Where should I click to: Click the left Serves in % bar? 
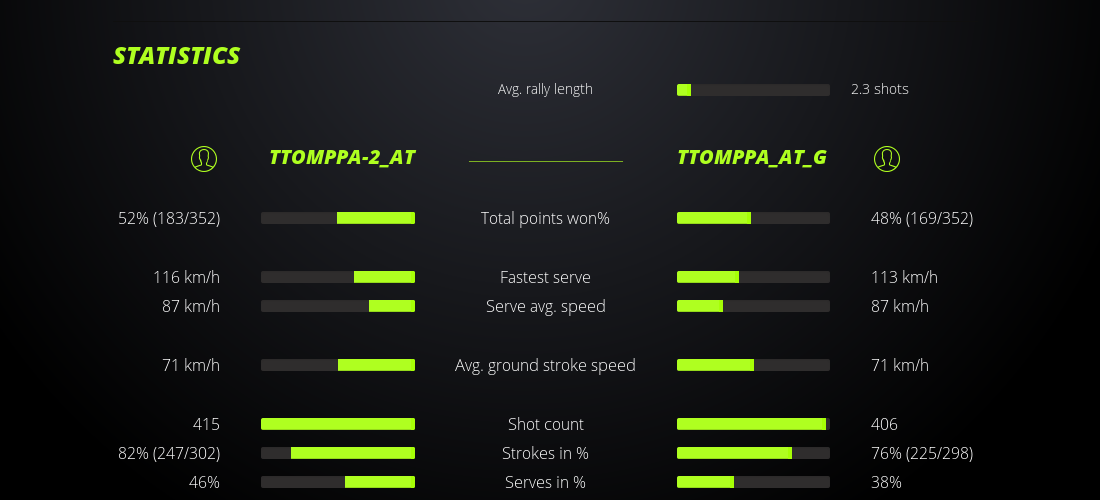[338, 482]
